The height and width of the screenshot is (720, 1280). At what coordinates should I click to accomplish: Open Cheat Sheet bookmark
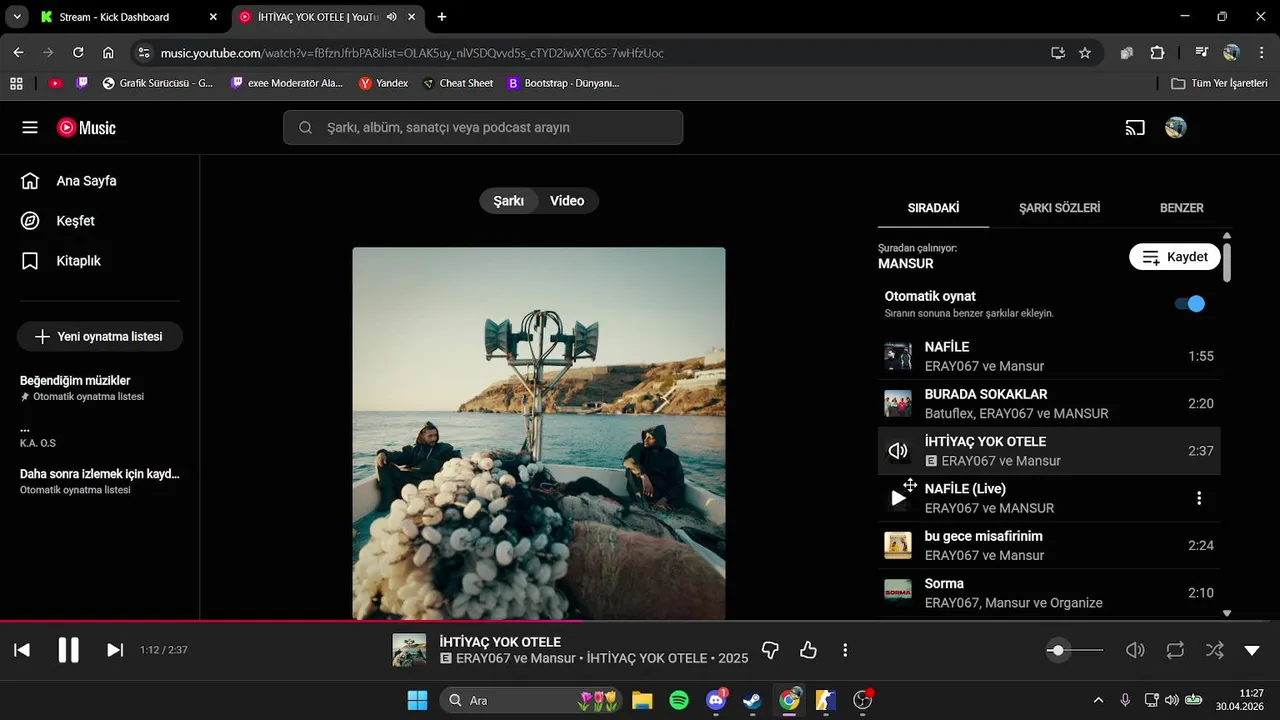(x=458, y=83)
